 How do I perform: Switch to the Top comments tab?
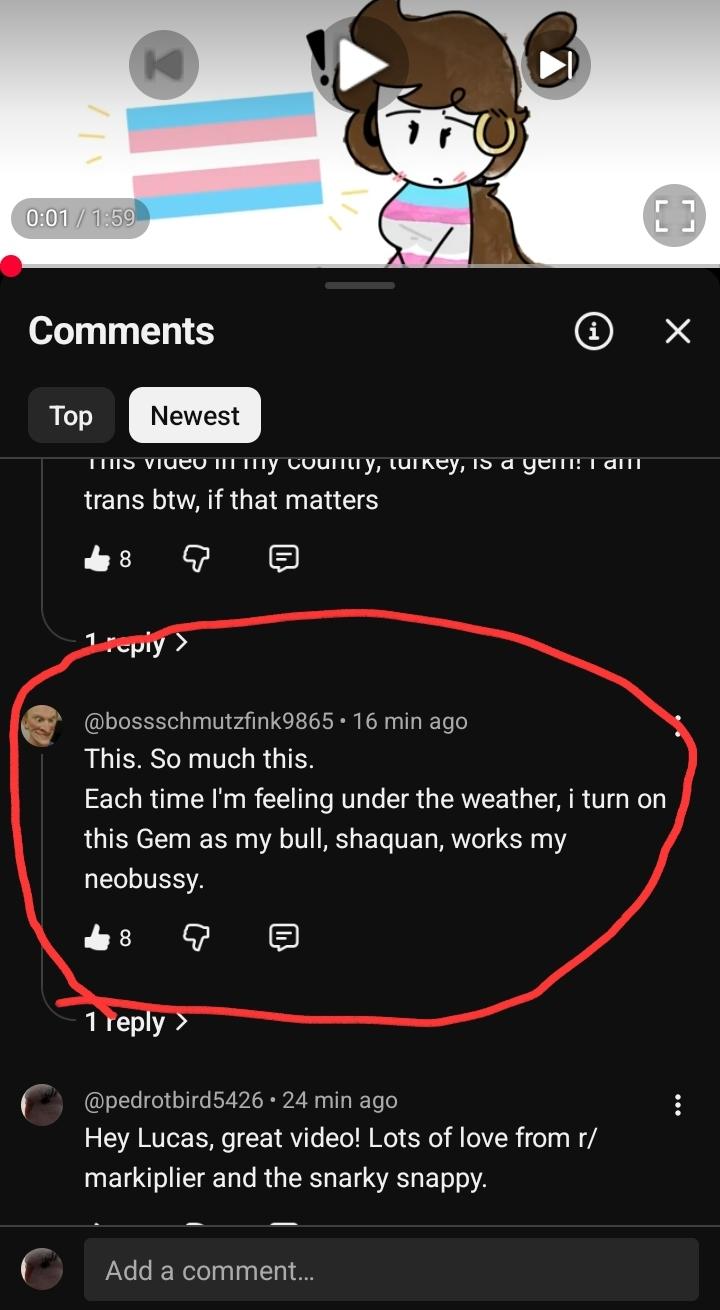[71, 415]
